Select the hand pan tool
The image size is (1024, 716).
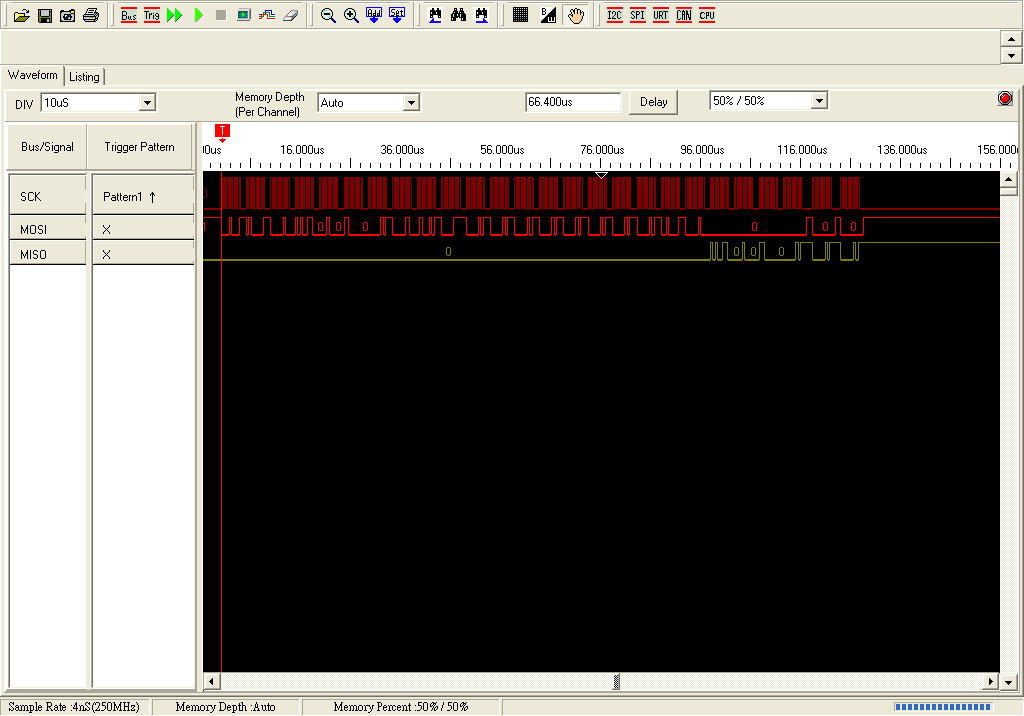[x=575, y=16]
